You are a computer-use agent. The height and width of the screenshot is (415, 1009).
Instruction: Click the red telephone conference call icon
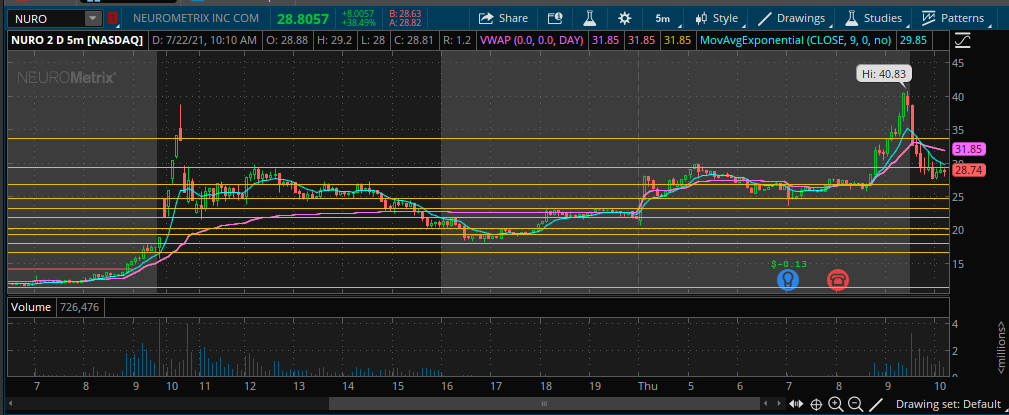[x=837, y=279]
